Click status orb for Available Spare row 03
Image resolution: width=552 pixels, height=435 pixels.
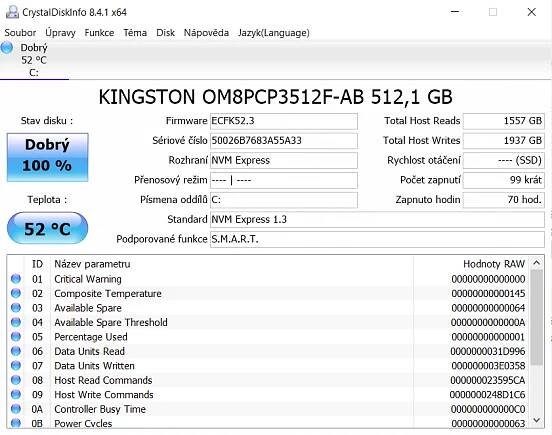(x=16, y=308)
